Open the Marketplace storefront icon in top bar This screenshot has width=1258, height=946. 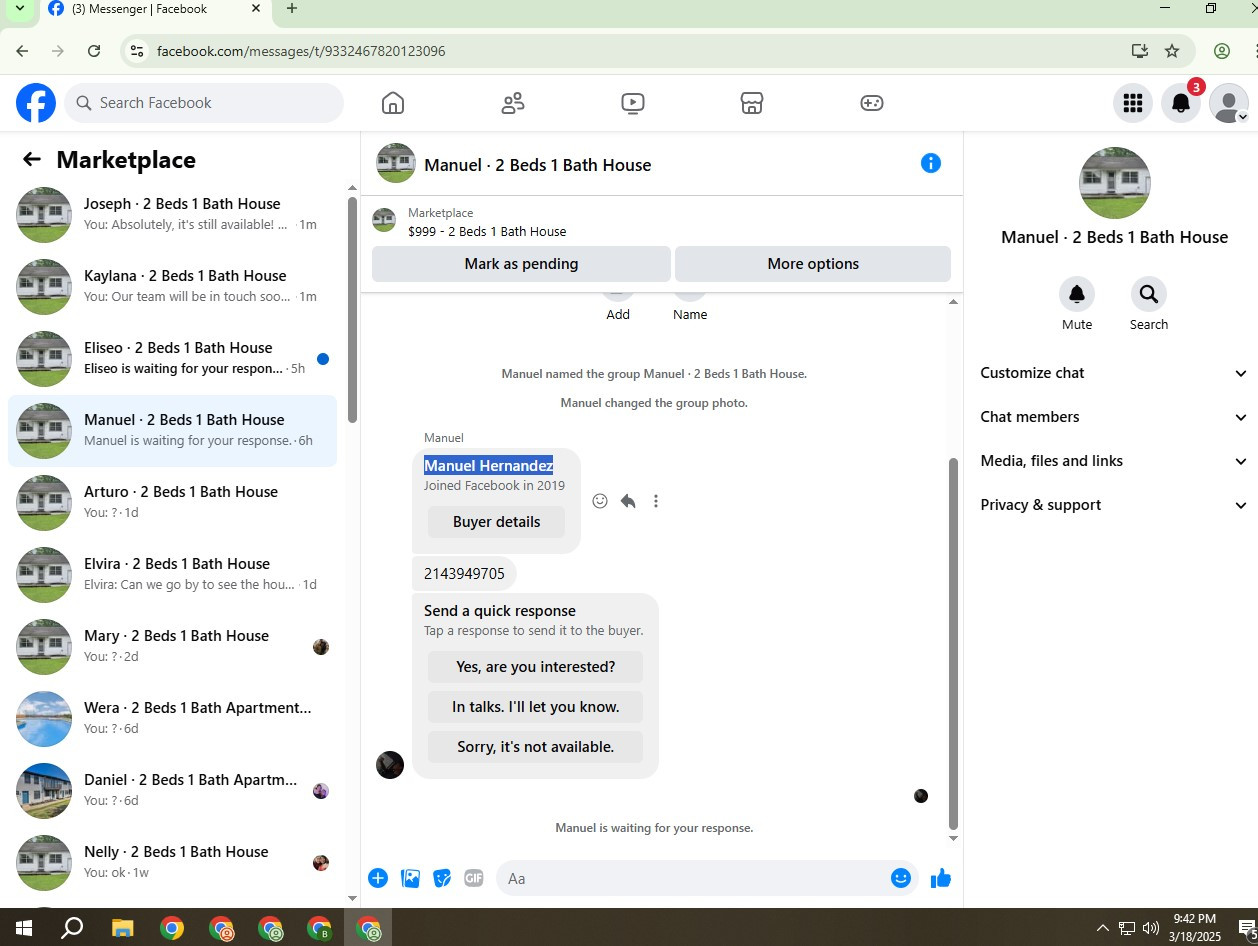[x=752, y=103]
